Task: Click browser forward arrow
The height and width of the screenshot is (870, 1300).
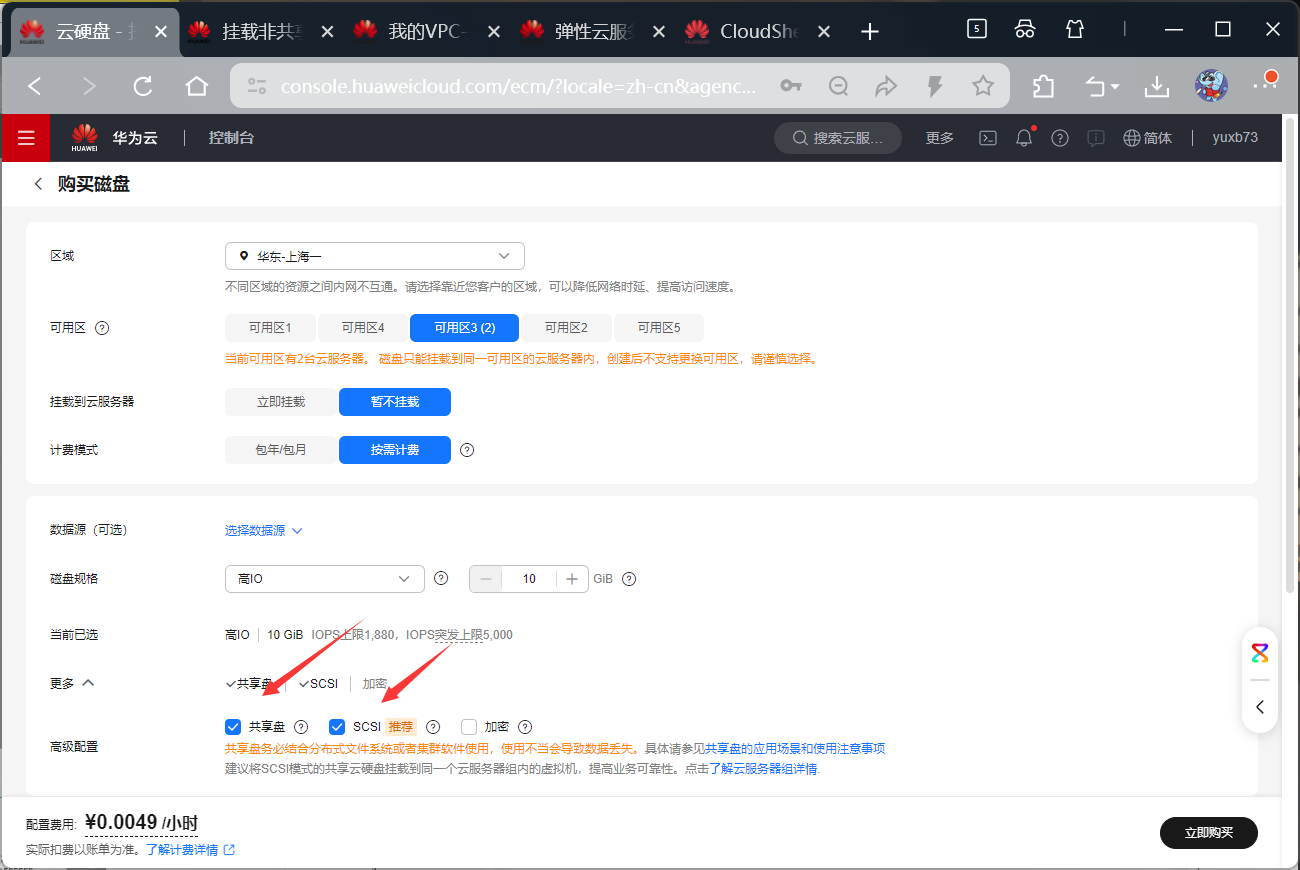Action: tap(89, 86)
